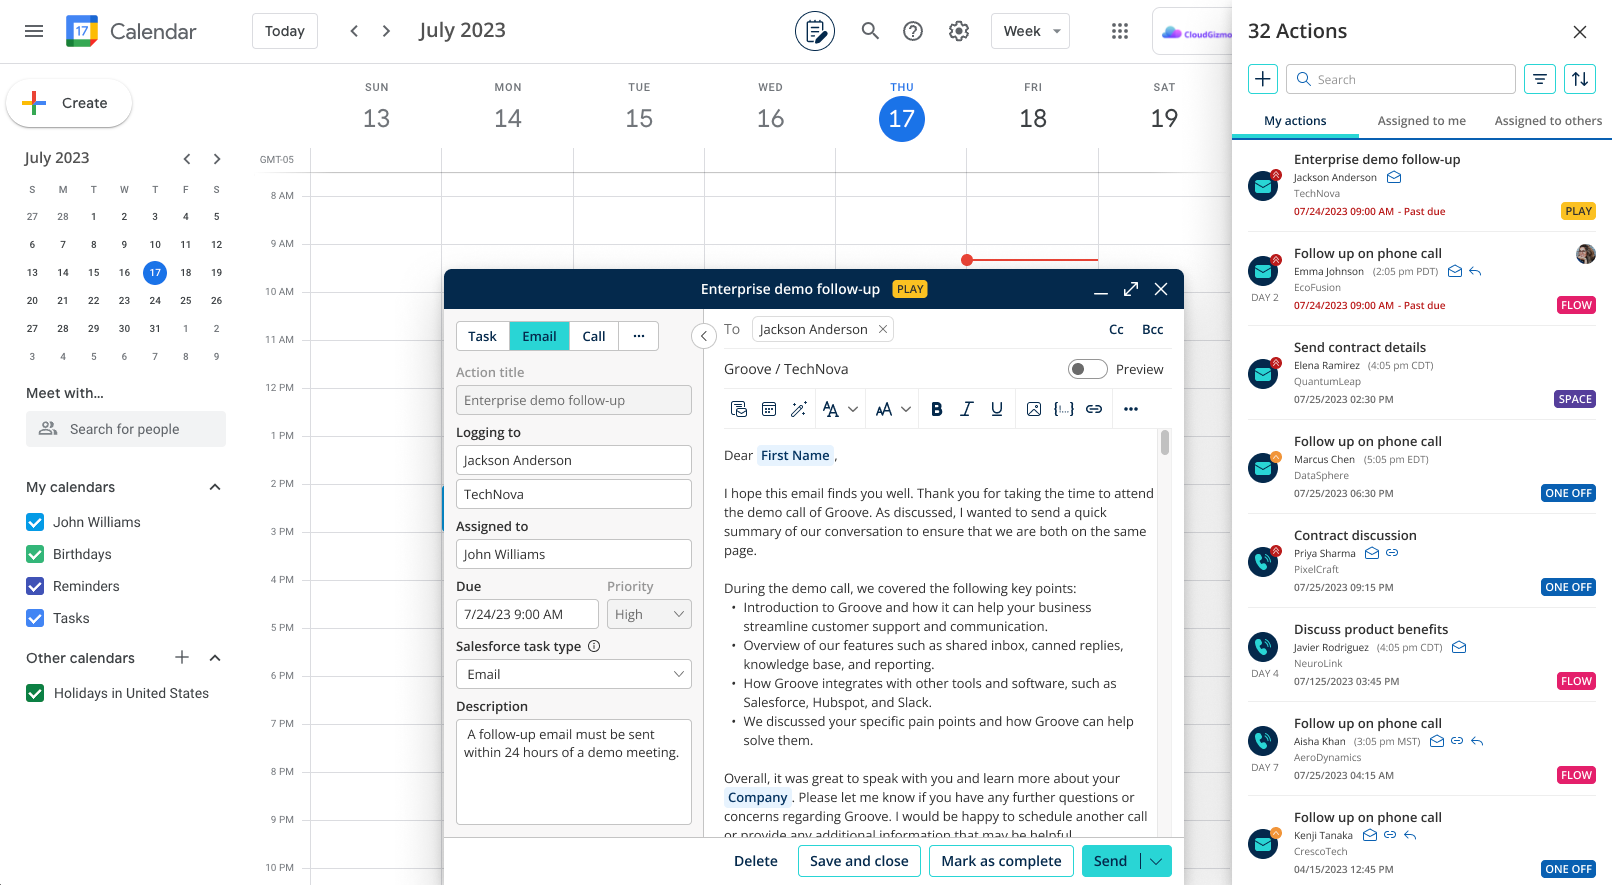Add a new action with plus icon
This screenshot has height=885, width=1612.
tap(1263, 79)
